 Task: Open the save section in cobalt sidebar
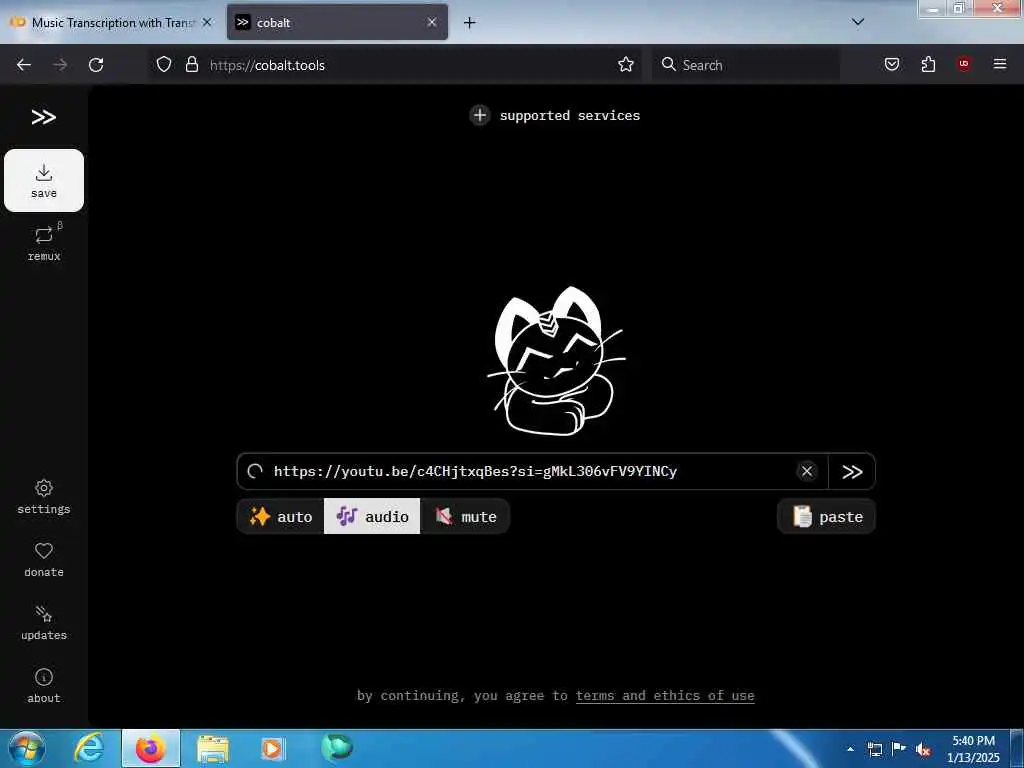pos(44,180)
